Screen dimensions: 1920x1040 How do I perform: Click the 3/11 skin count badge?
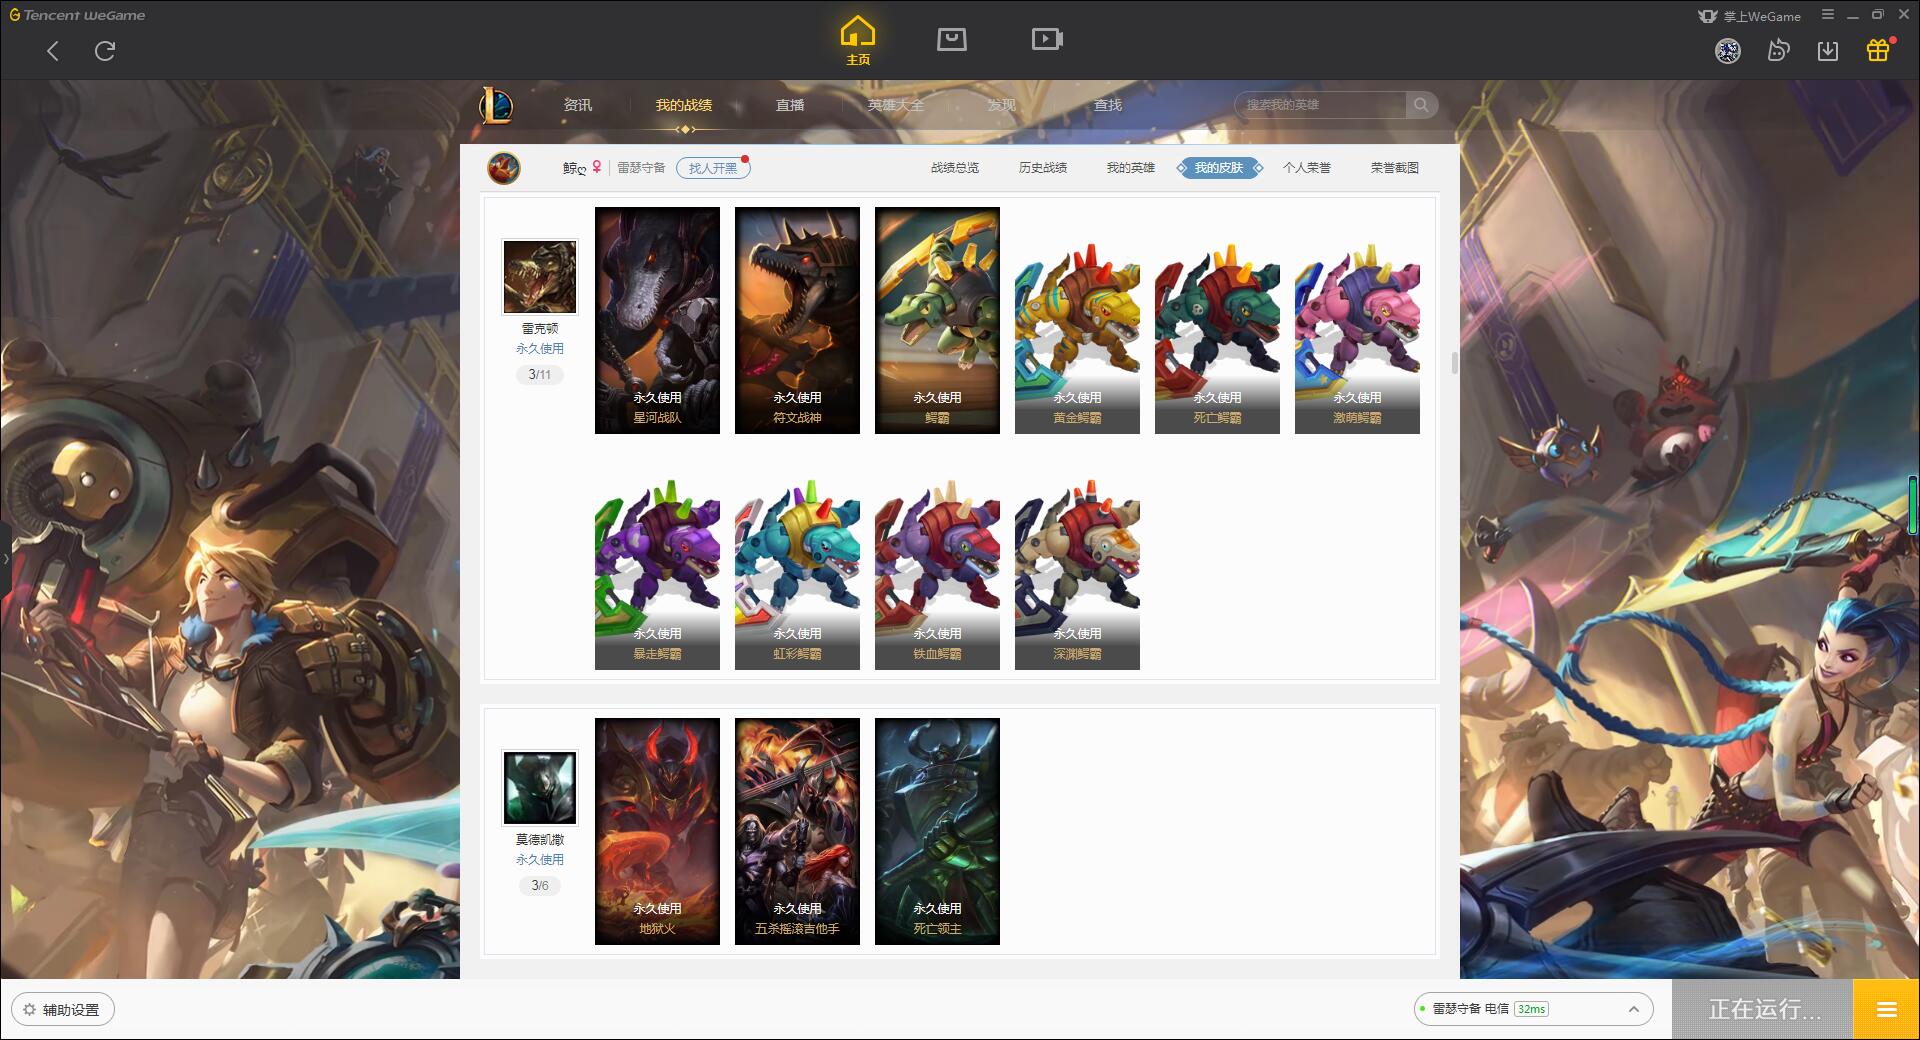540,375
